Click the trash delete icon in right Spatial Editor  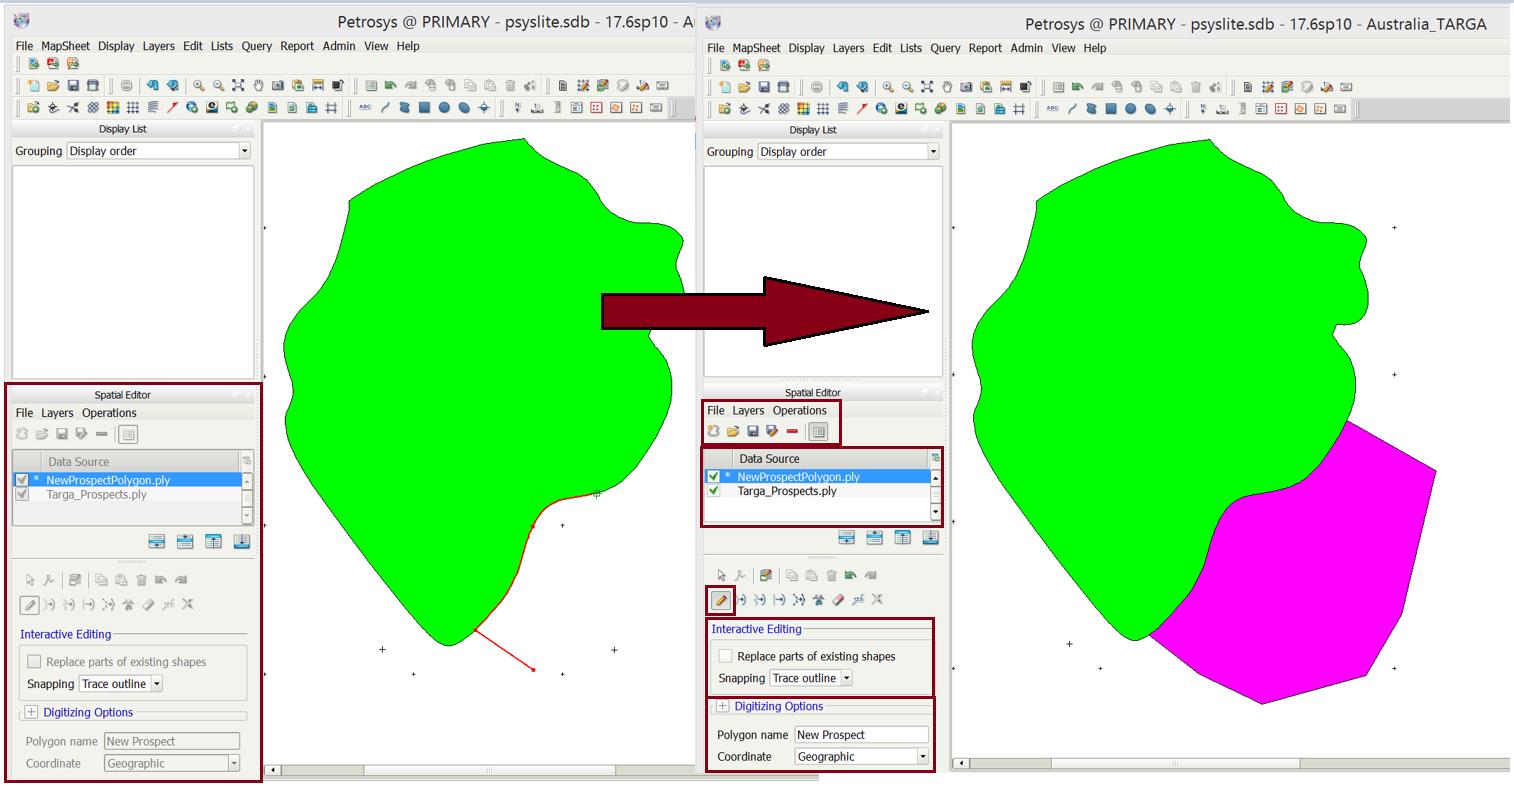click(831, 575)
